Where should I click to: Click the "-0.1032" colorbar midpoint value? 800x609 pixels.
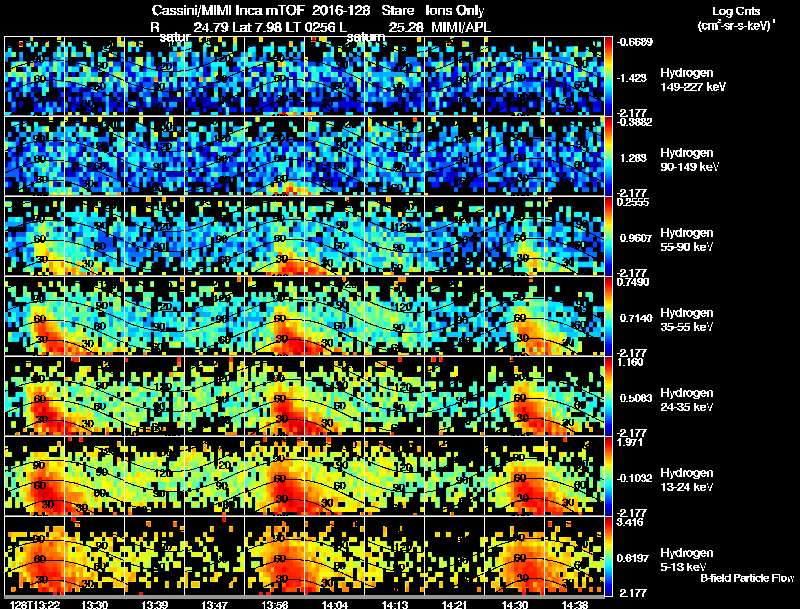click(634, 478)
